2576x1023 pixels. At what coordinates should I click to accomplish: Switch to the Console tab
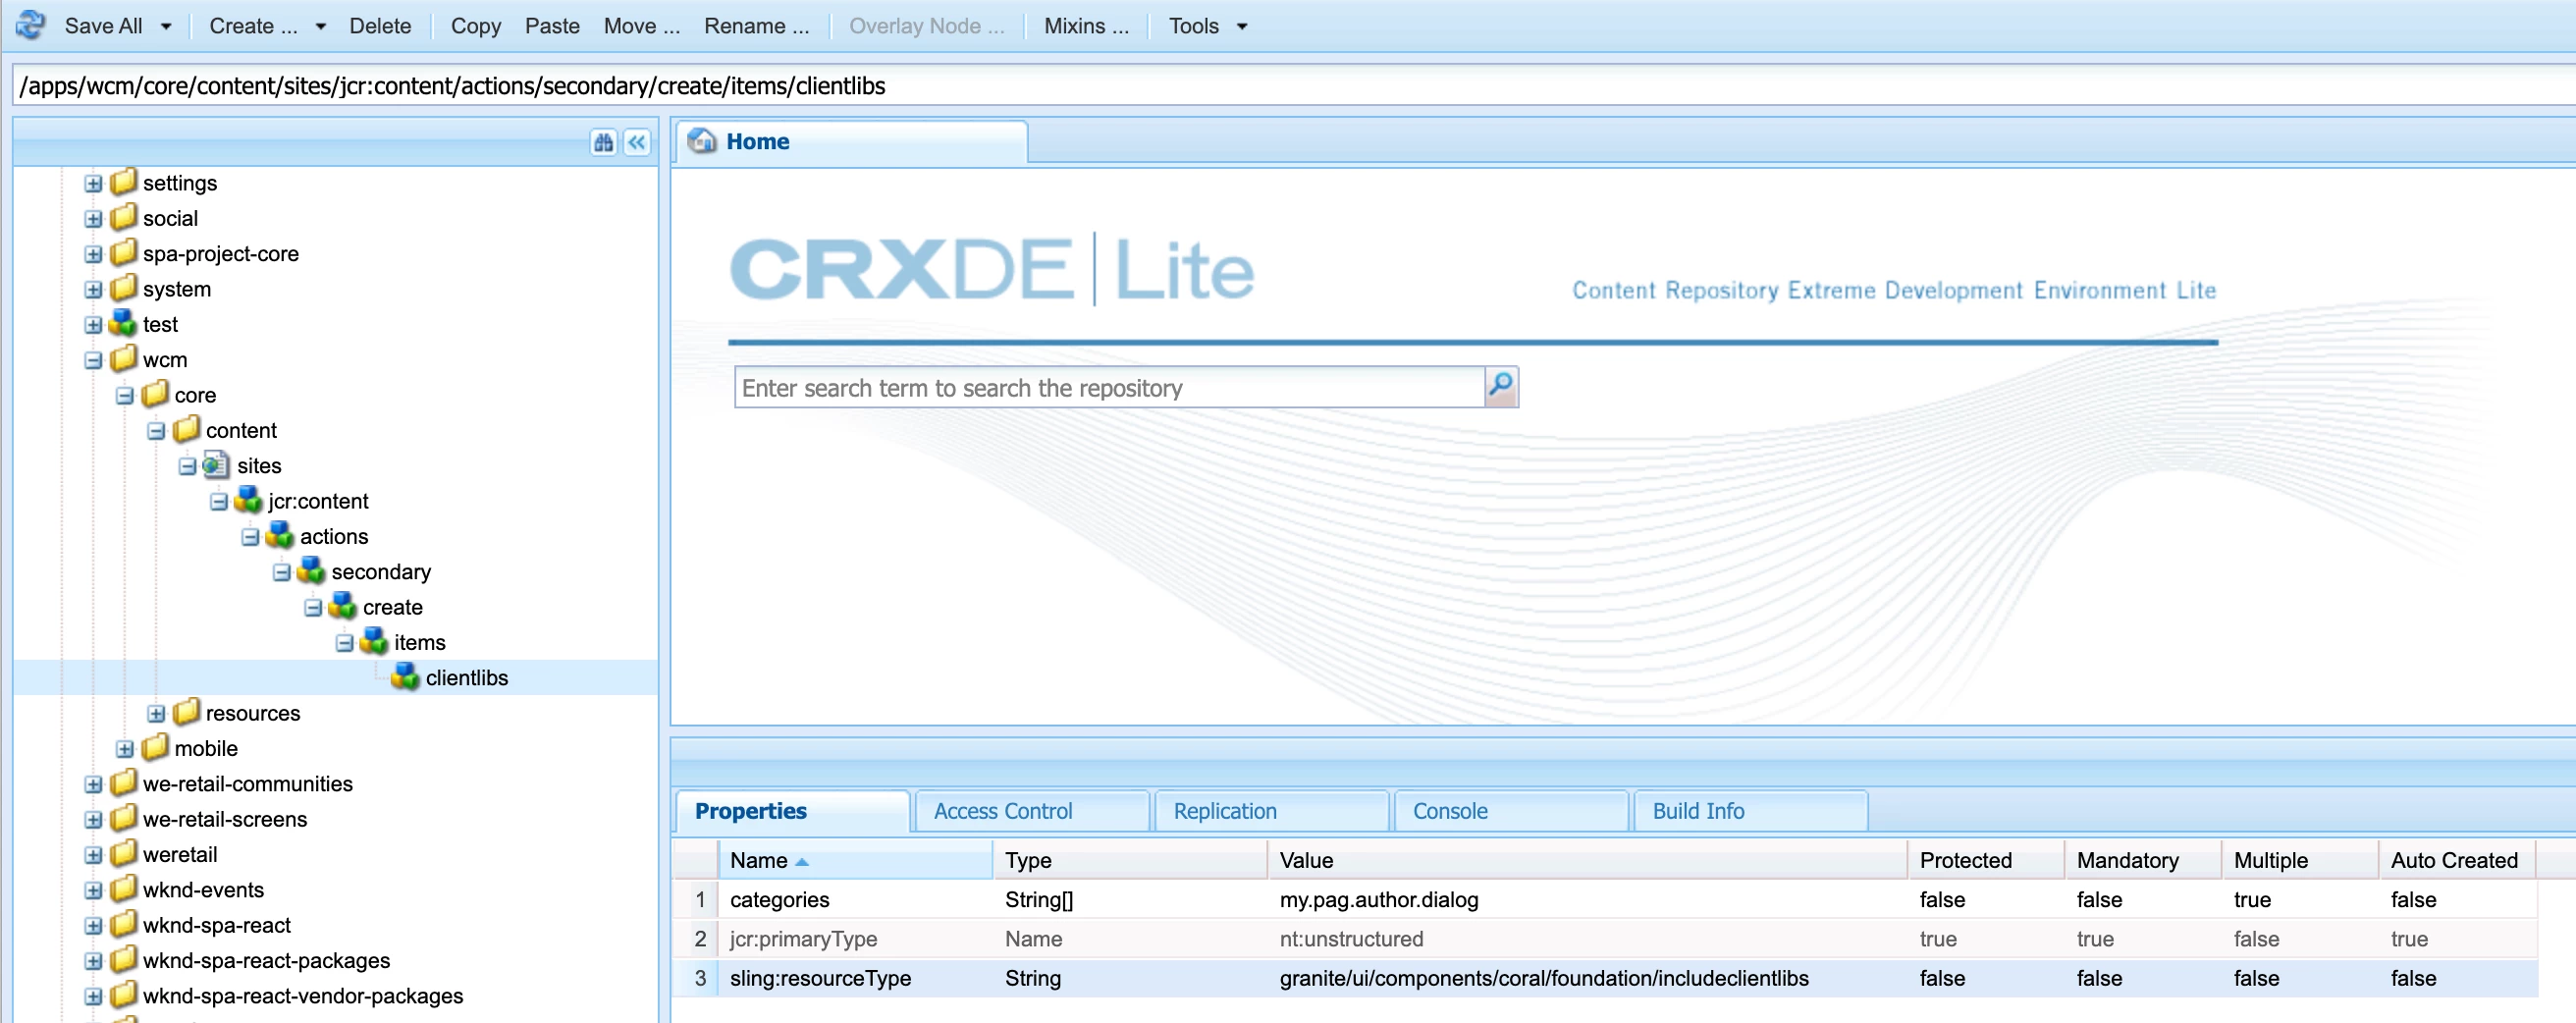click(1510, 810)
